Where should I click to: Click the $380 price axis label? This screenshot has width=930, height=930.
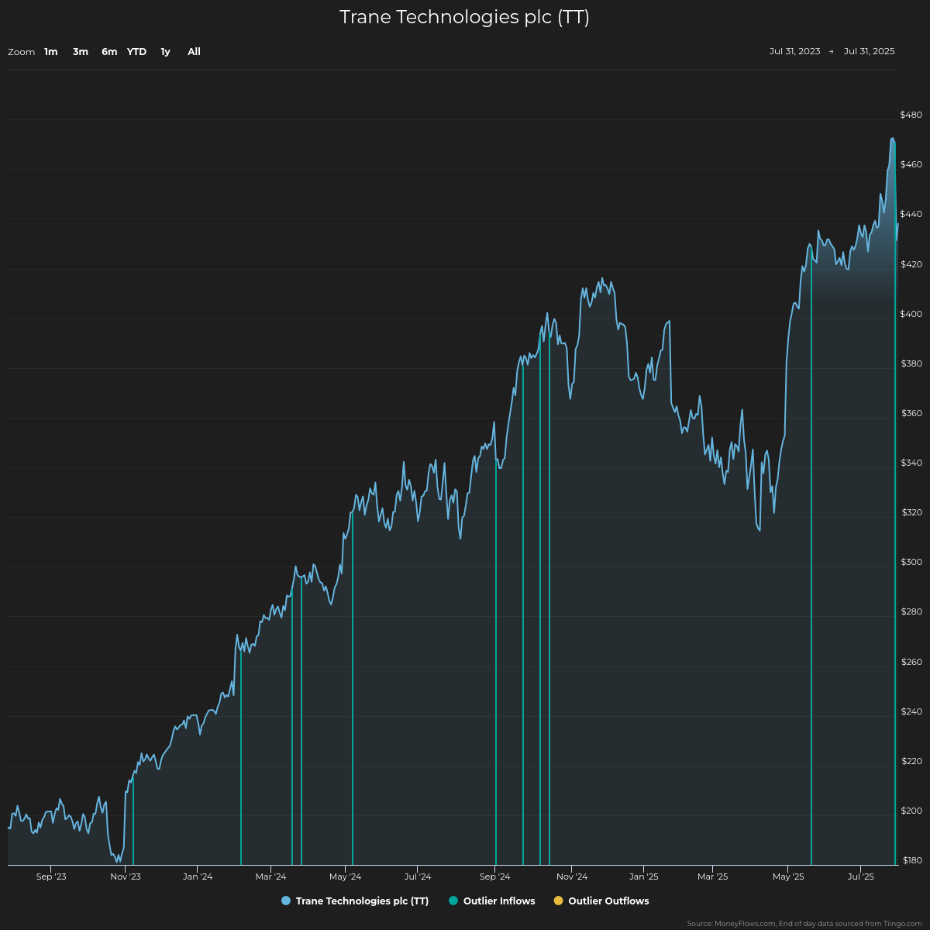coord(911,364)
